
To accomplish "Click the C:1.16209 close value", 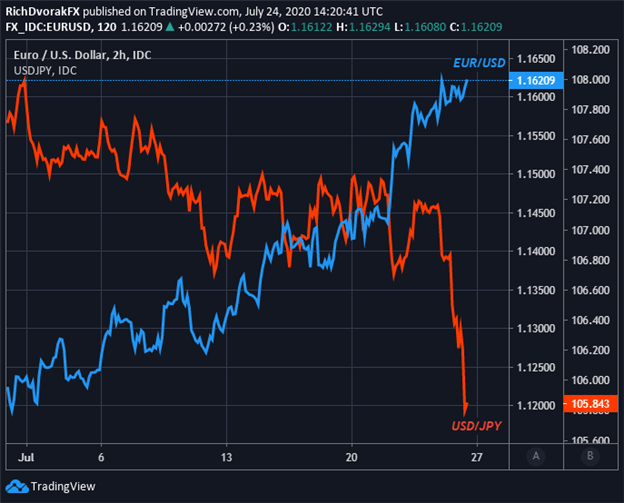I will [476, 27].
